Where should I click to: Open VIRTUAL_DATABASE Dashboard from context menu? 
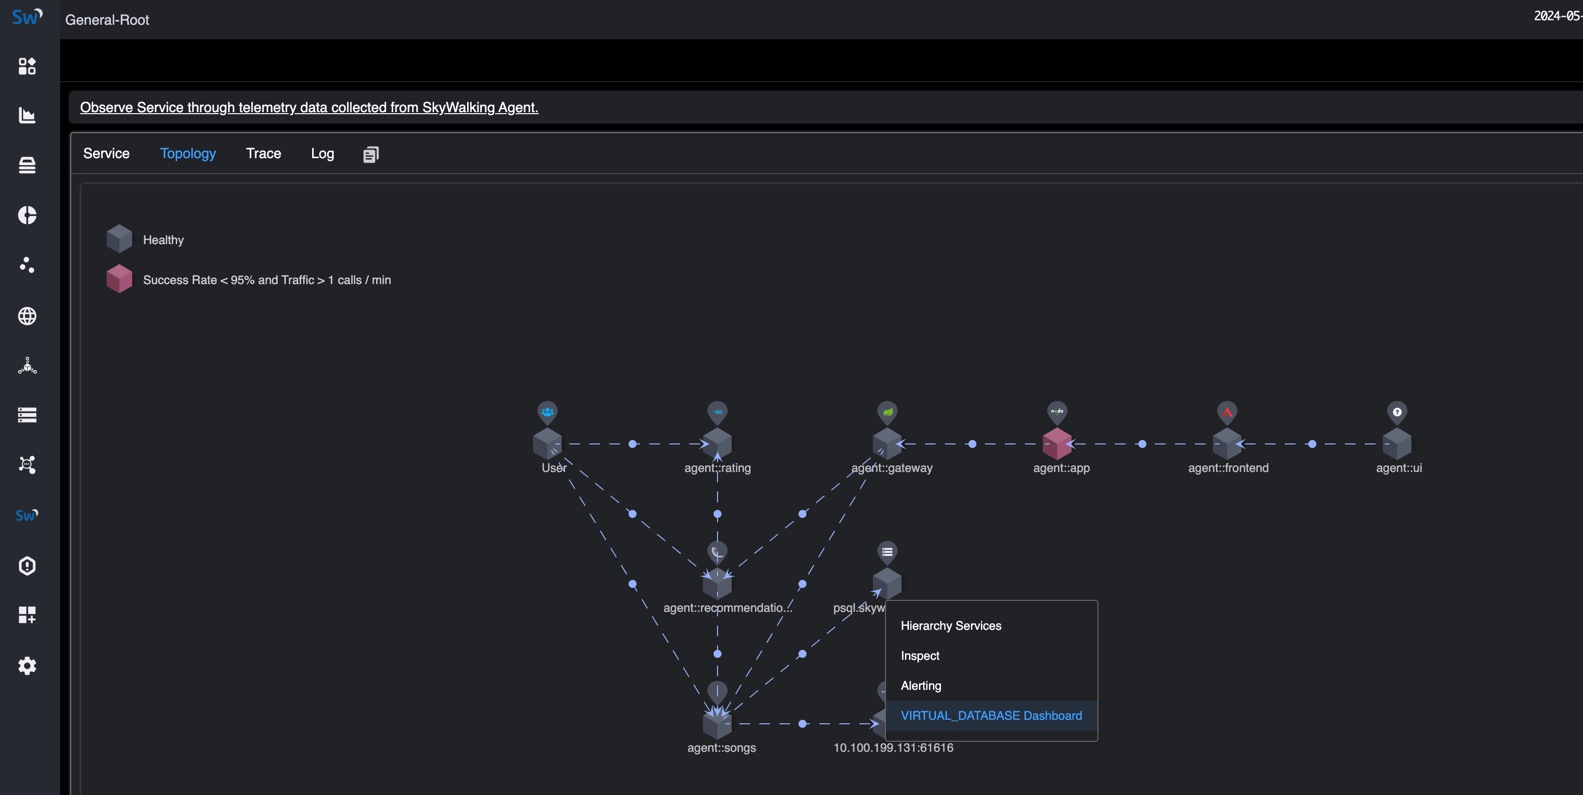coord(990,716)
